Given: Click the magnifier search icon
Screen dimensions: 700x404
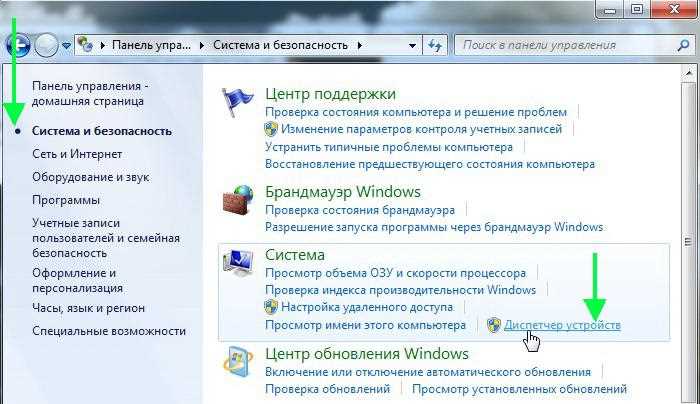Looking at the screenshot, I should (x=683, y=45).
